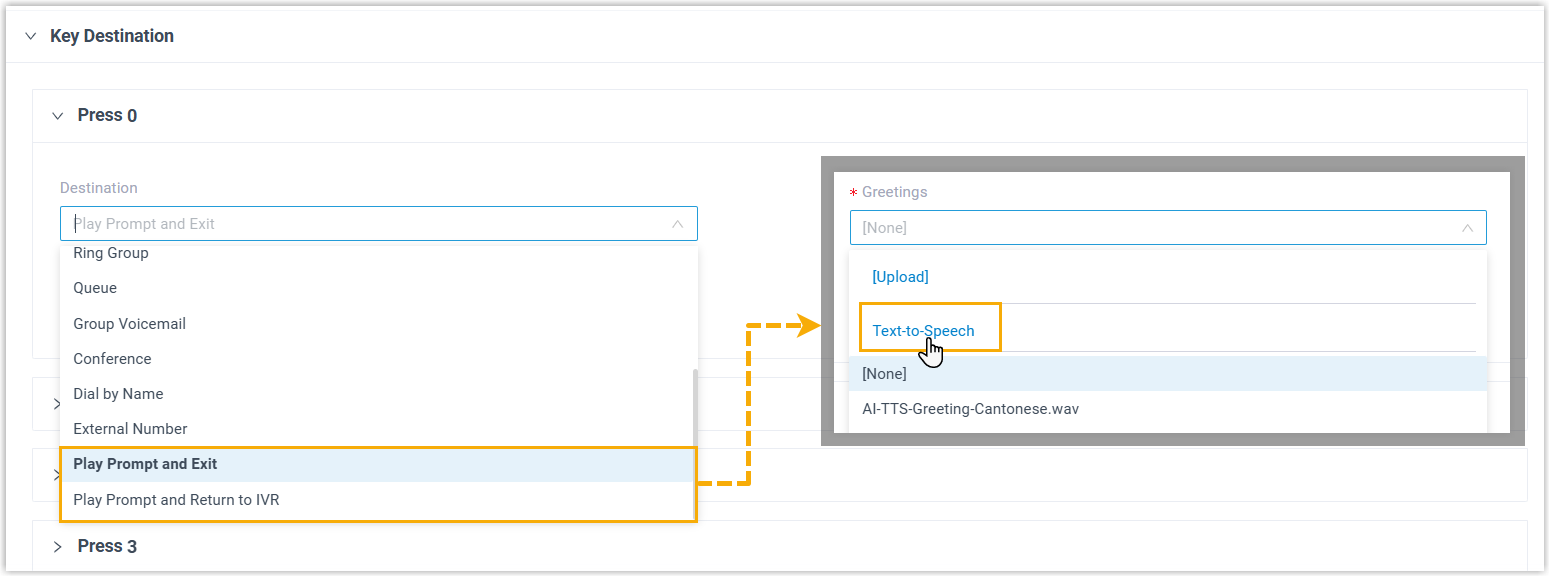Expand the Press 3 section chevron

pos(58,547)
